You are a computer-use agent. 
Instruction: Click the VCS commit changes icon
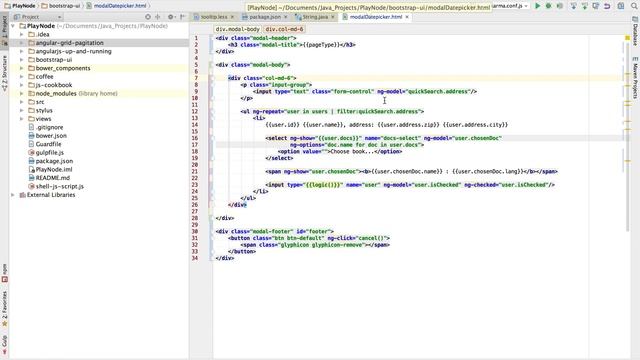584,6
